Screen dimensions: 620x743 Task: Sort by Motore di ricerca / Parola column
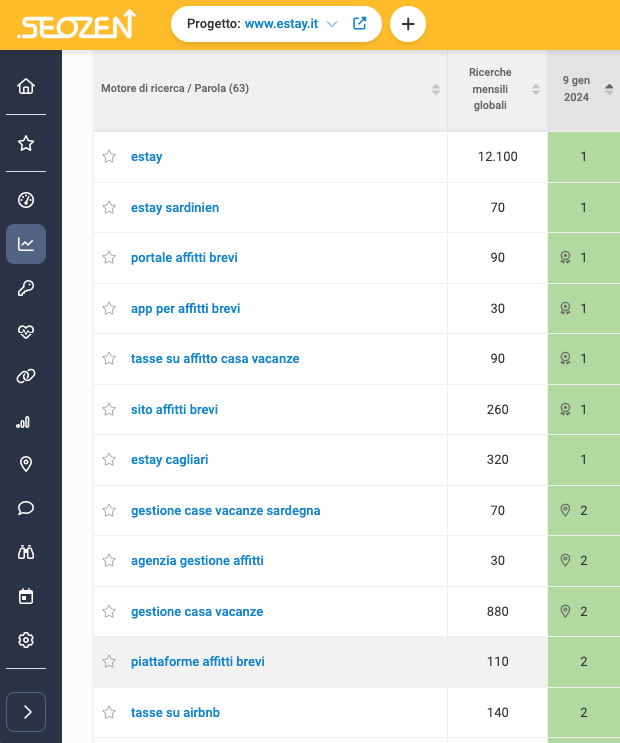tap(436, 89)
